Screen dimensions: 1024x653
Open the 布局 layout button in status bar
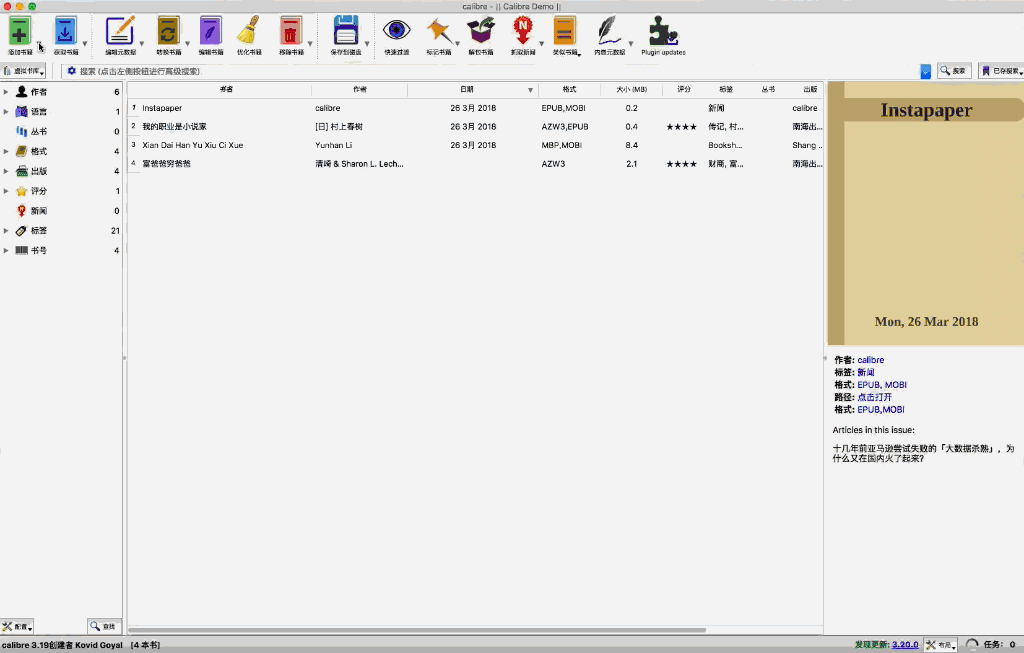coord(940,645)
